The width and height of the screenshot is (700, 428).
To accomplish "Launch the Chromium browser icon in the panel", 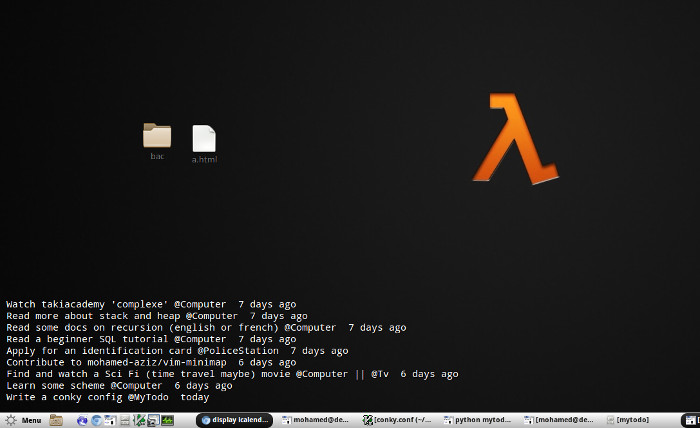I will pos(96,420).
